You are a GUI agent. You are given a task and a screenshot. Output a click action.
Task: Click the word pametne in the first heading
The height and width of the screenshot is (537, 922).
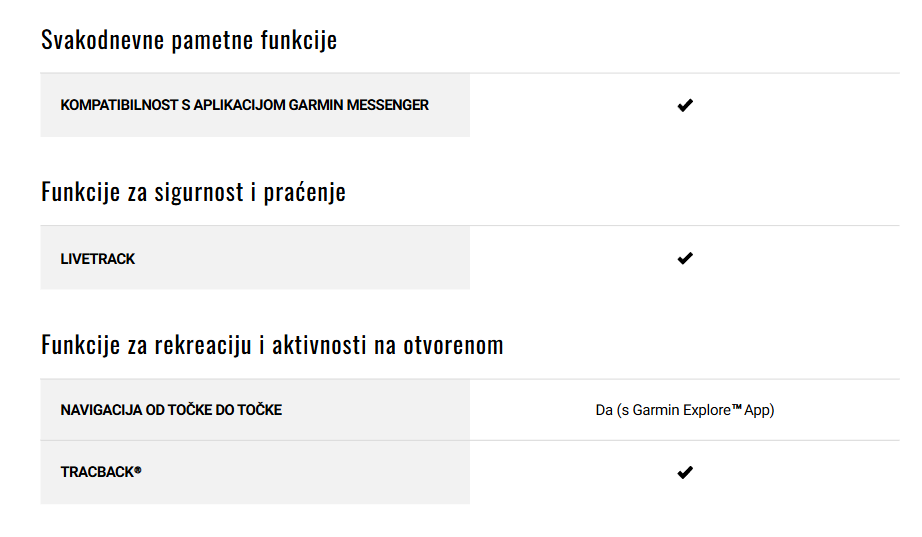click(x=212, y=40)
